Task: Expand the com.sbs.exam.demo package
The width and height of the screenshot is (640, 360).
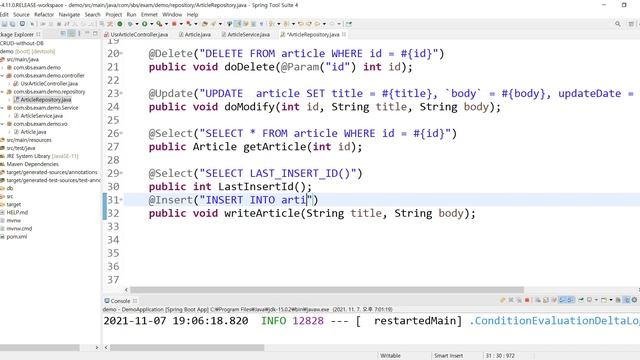Action: click(x=2, y=67)
